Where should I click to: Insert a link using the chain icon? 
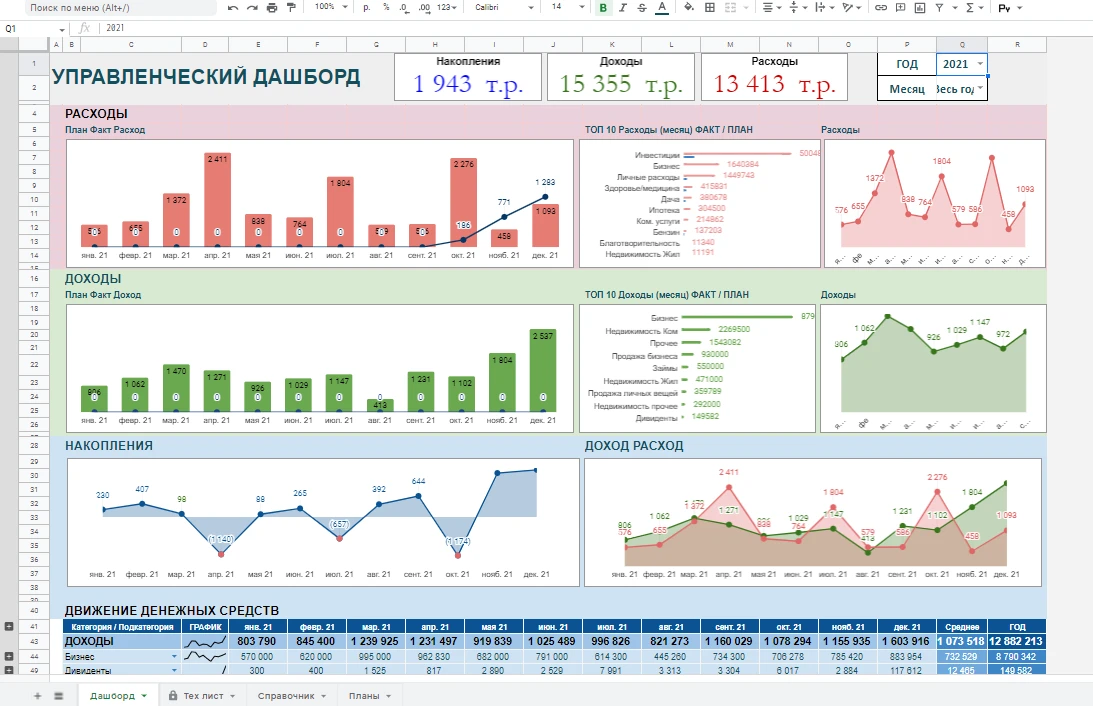click(880, 8)
